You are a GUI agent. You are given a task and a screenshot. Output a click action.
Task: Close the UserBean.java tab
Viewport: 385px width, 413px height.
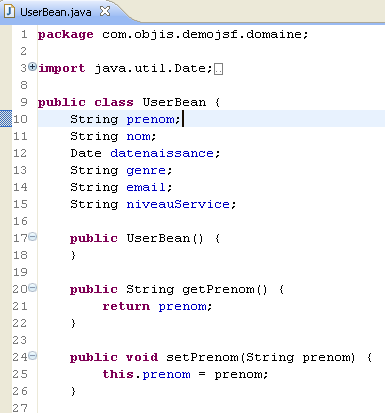pos(105,11)
